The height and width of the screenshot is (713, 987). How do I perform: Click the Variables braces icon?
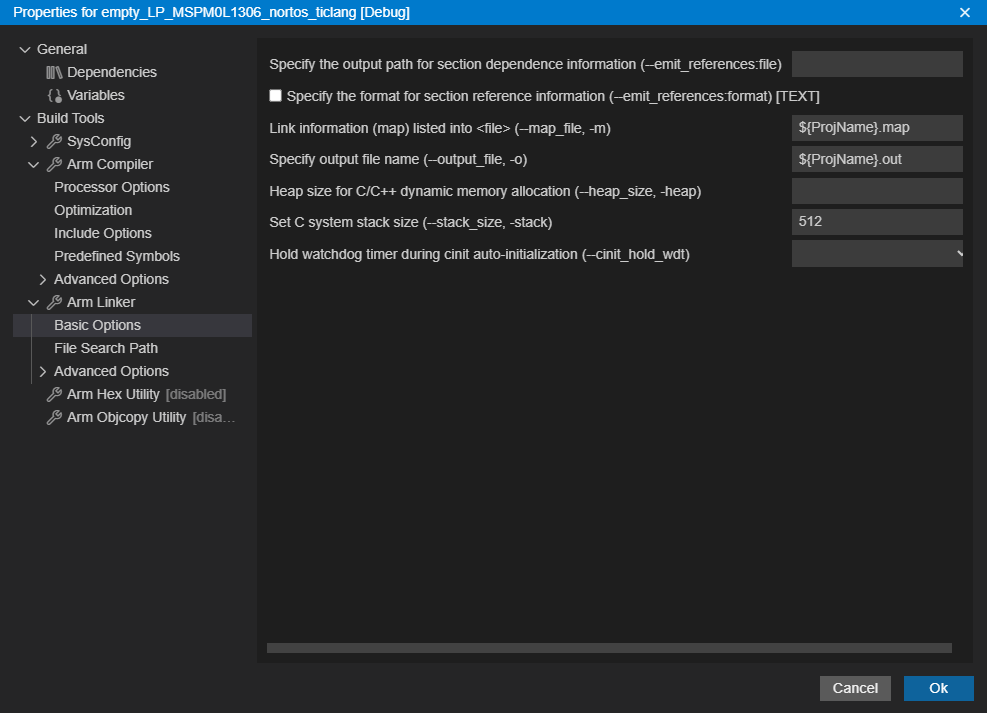(54, 95)
